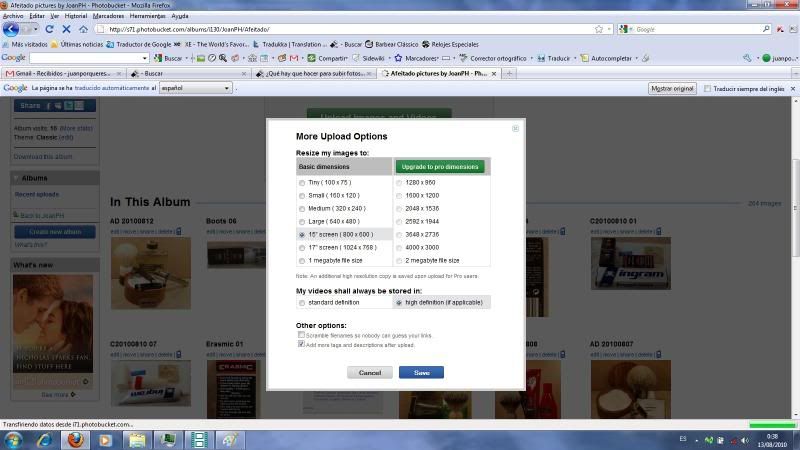The image size is (800, 450).
Task: Click Mostrar original button
Action: click(672, 89)
